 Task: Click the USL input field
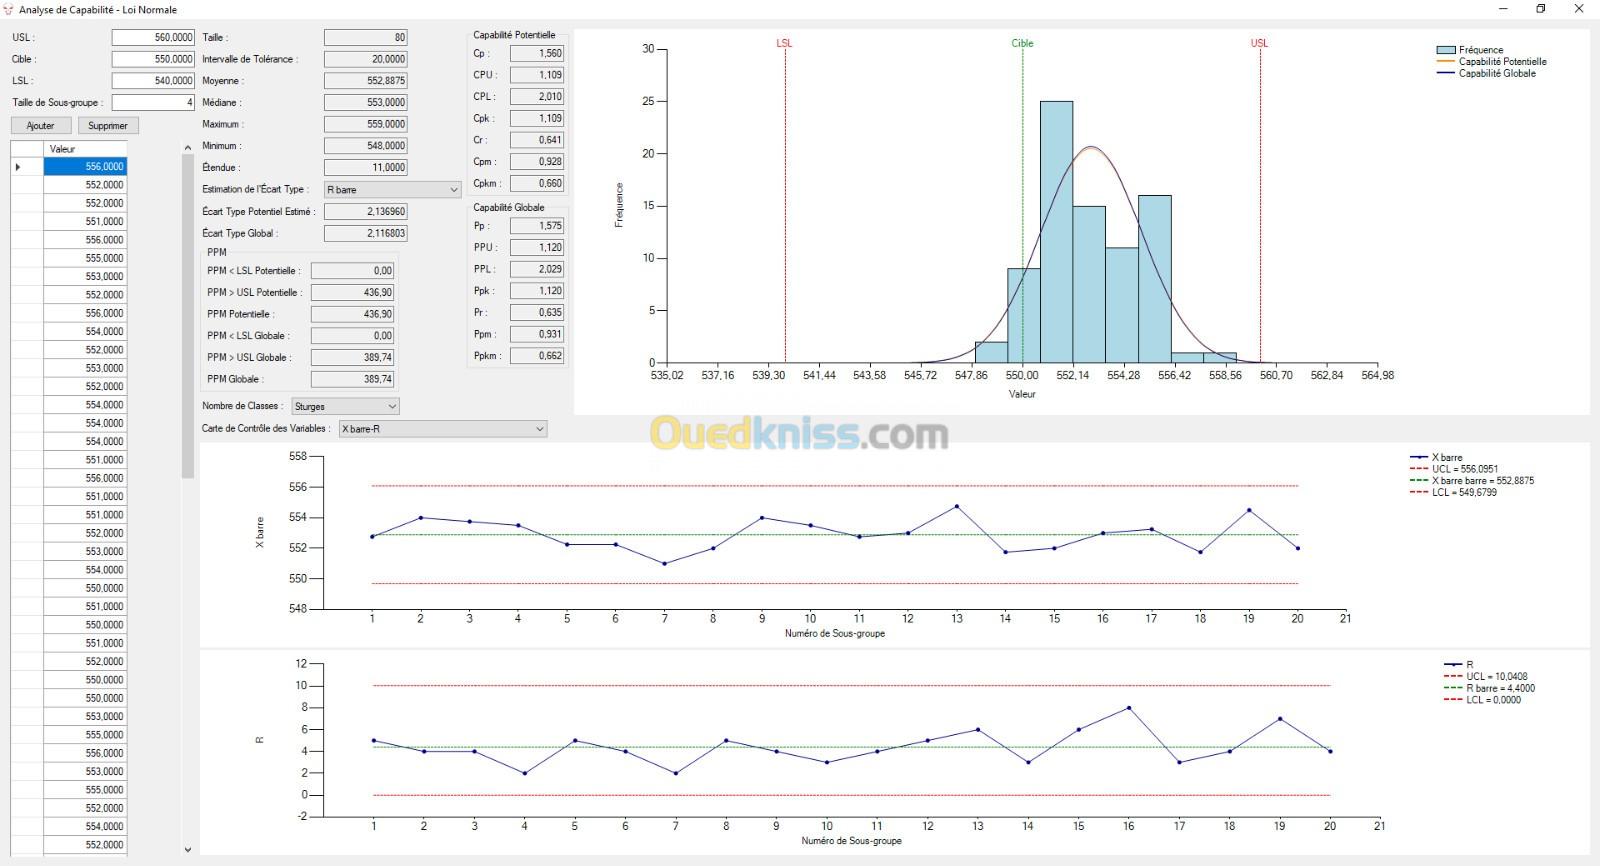[x=153, y=37]
